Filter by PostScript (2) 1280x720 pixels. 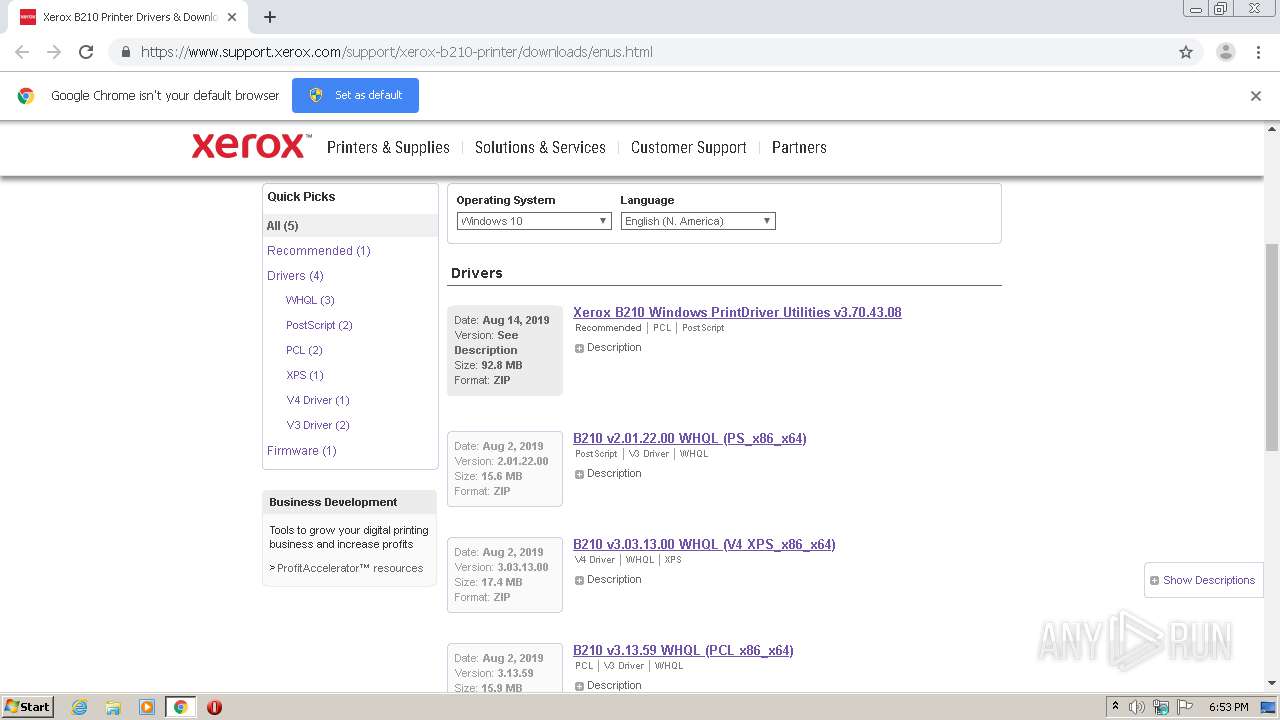click(319, 325)
